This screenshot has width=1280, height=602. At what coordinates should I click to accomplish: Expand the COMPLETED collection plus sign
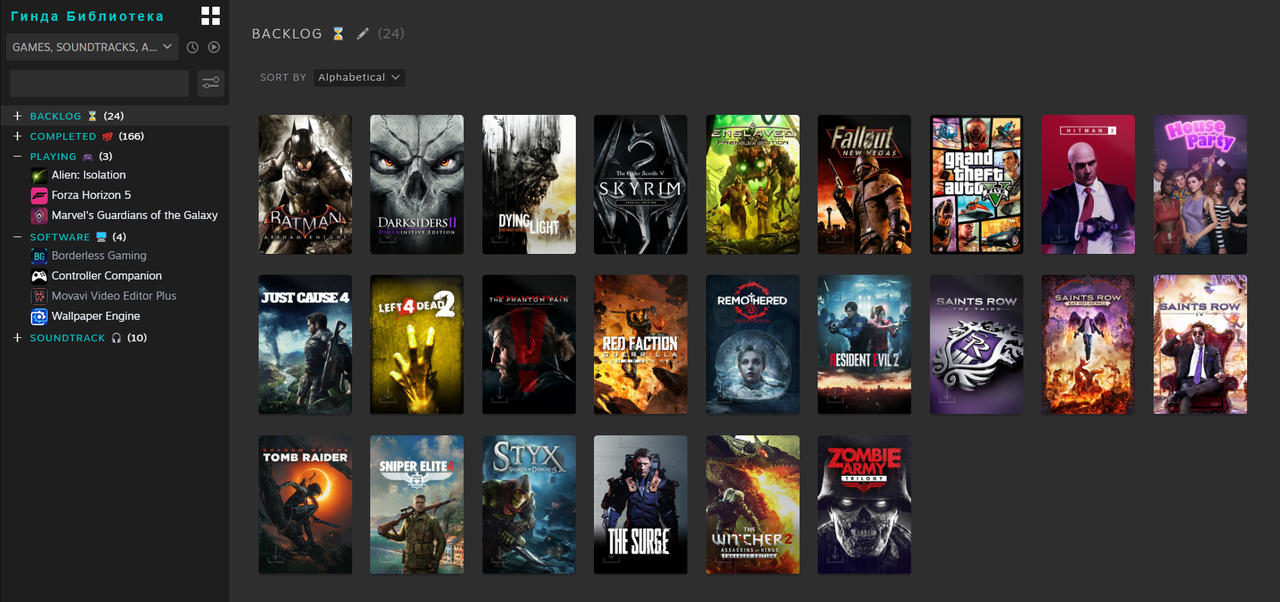tap(17, 136)
